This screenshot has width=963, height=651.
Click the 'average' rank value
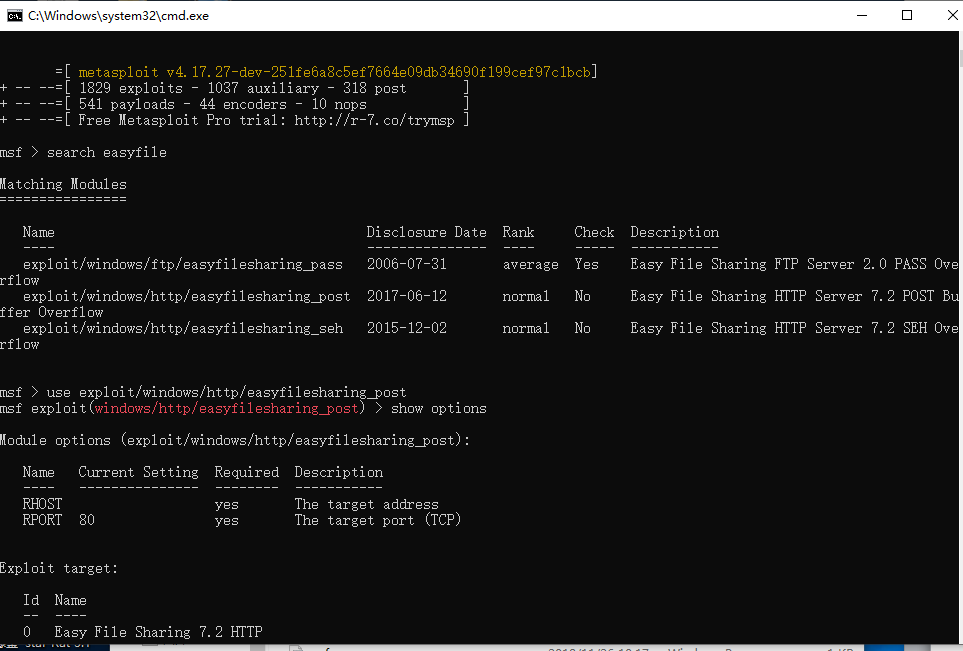[531, 264]
